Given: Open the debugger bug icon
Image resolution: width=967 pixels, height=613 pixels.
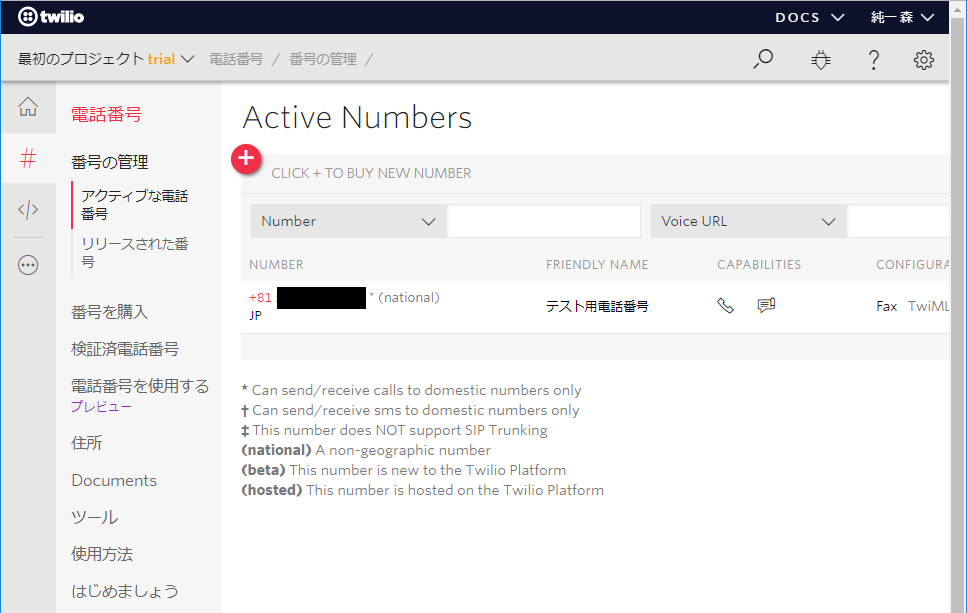Looking at the screenshot, I should [x=820, y=60].
